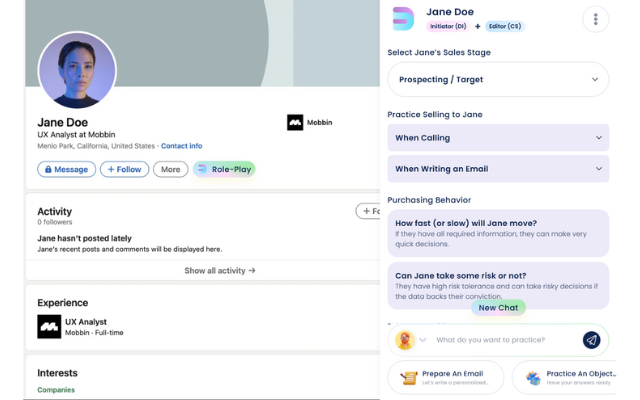This screenshot has height=400, width=640.
Task: Click the app logo beside Jane Doe name
Action: (403, 19)
